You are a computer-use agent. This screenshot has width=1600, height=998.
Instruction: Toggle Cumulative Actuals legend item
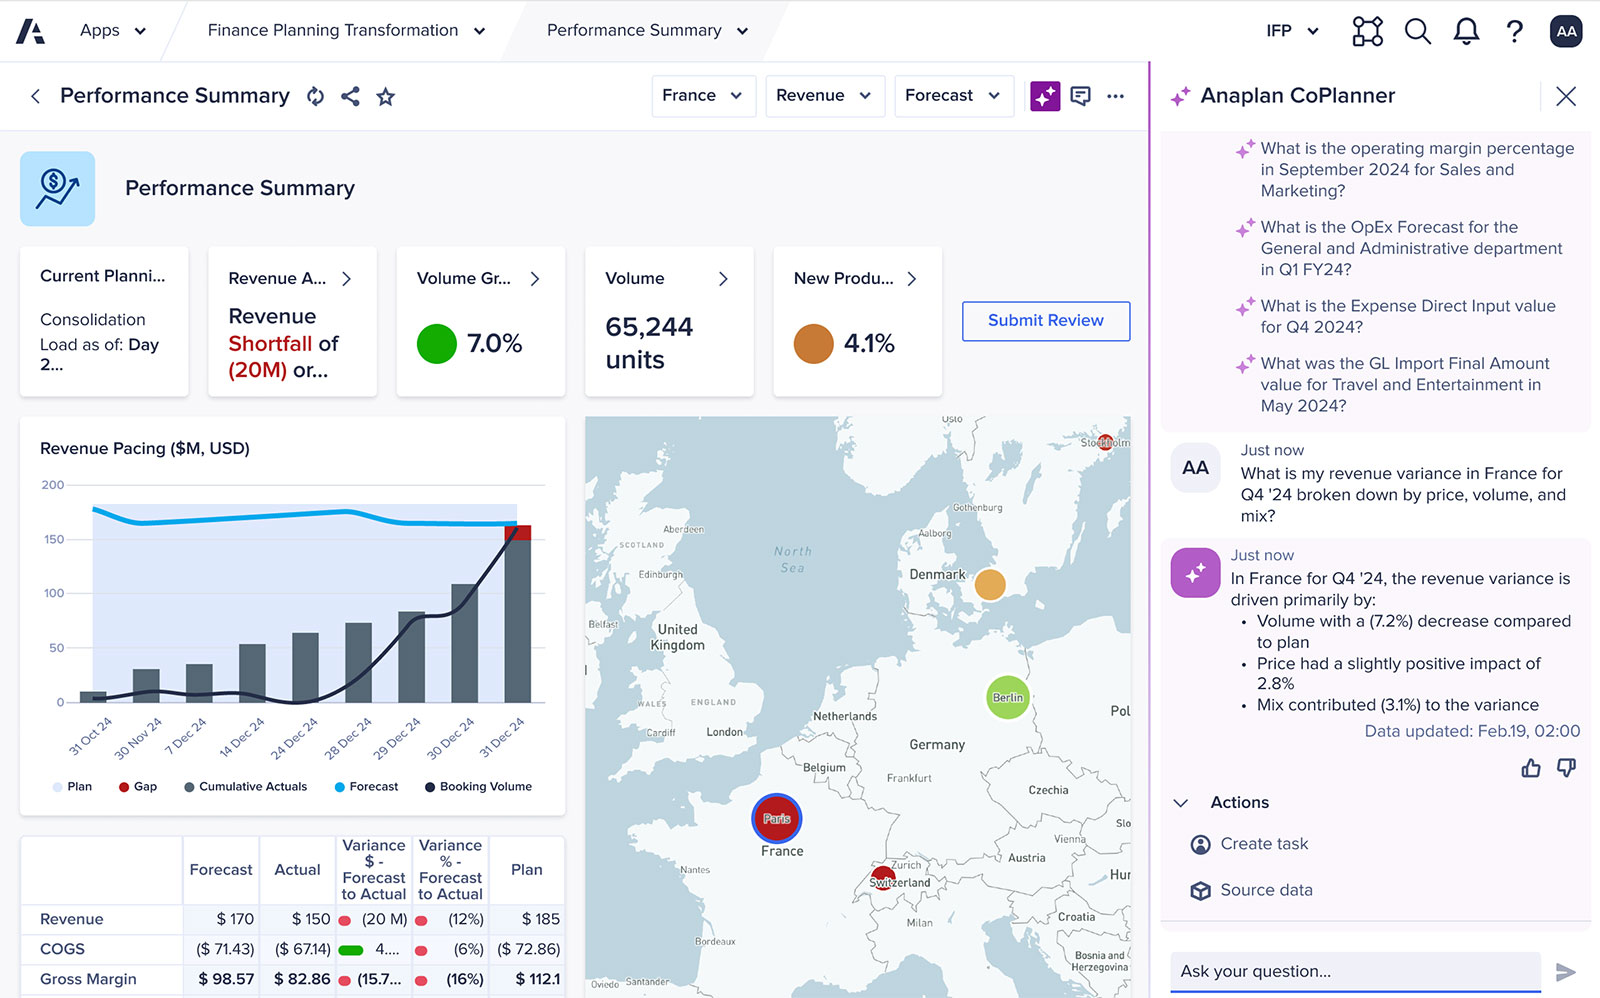245,787
